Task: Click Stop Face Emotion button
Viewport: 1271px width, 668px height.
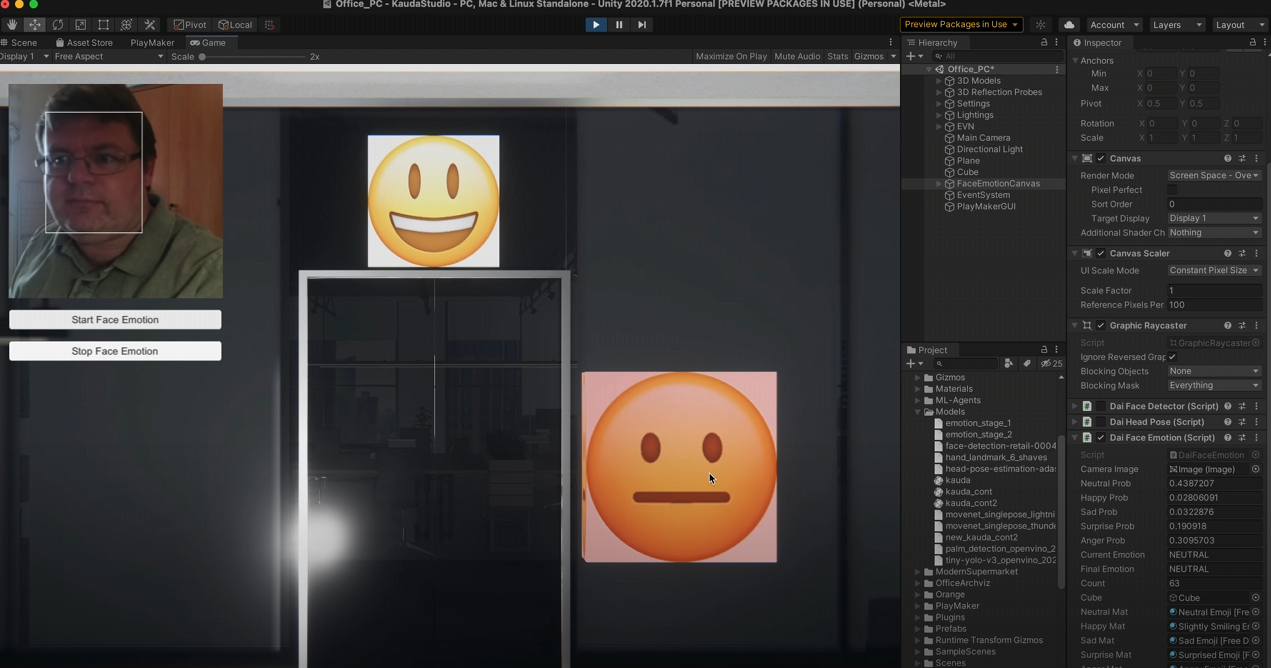Action: pos(115,351)
